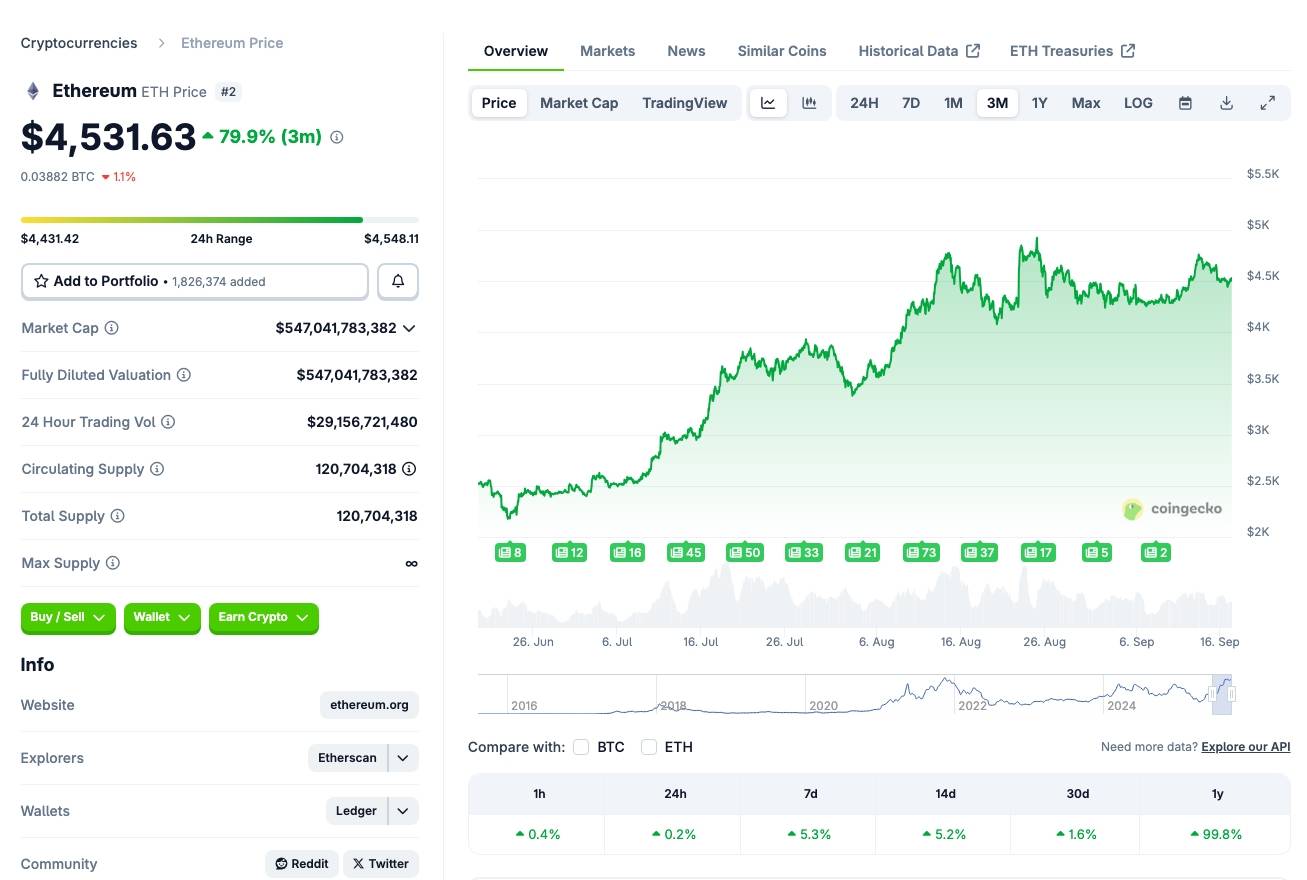Expand the Market Cap value chevron
Image resolution: width=1307 pixels, height=880 pixels.
[409, 328]
